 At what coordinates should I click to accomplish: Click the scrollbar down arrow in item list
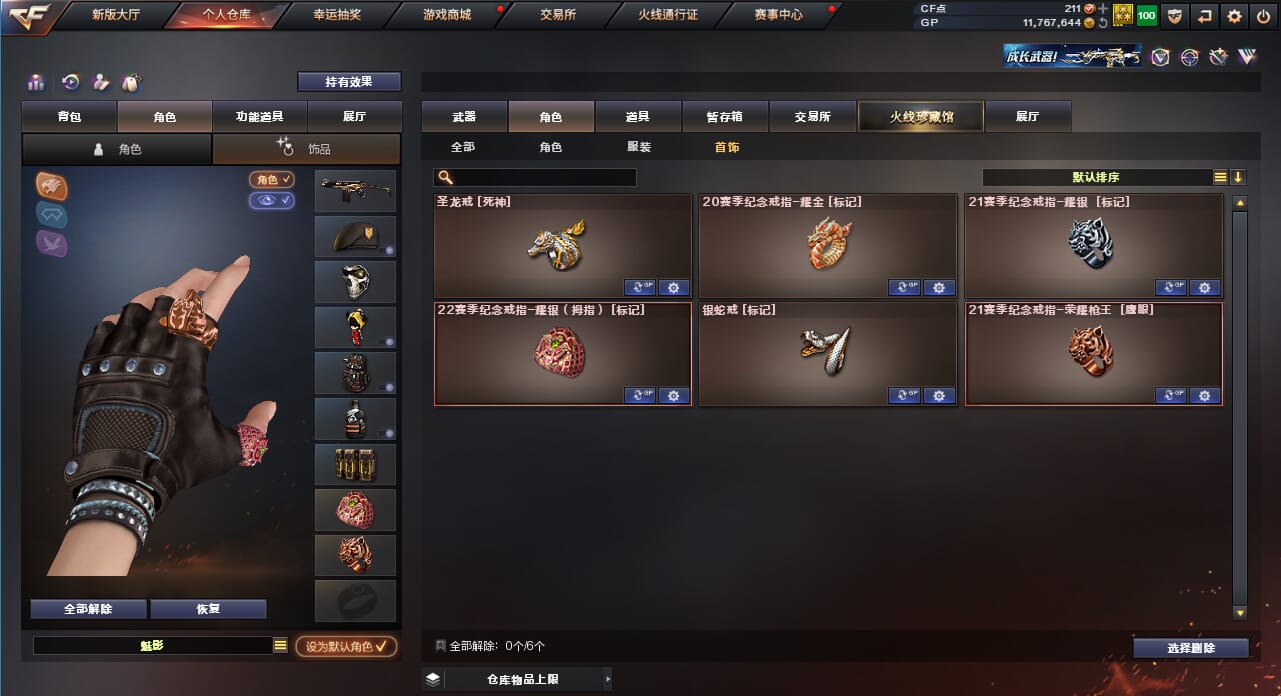(1240, 612)
